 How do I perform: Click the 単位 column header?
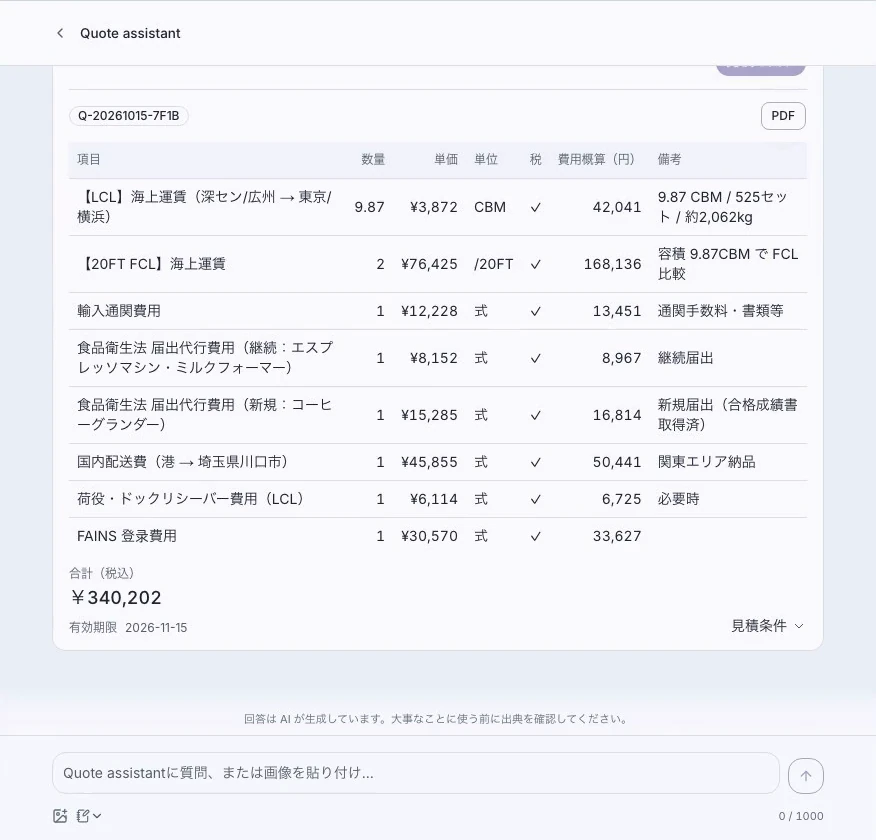point(486,159)
